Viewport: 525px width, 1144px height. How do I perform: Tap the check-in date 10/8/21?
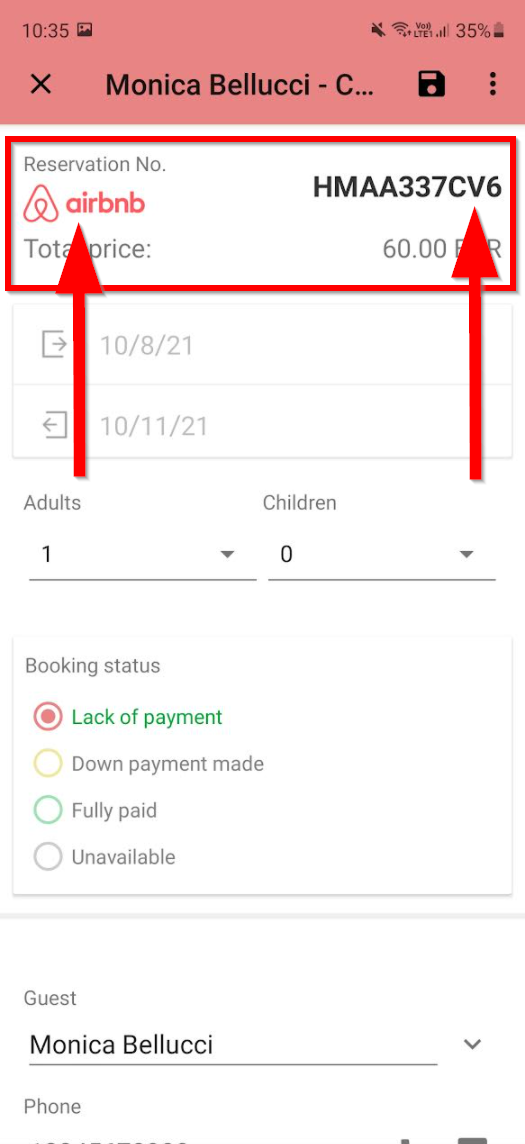147,345
